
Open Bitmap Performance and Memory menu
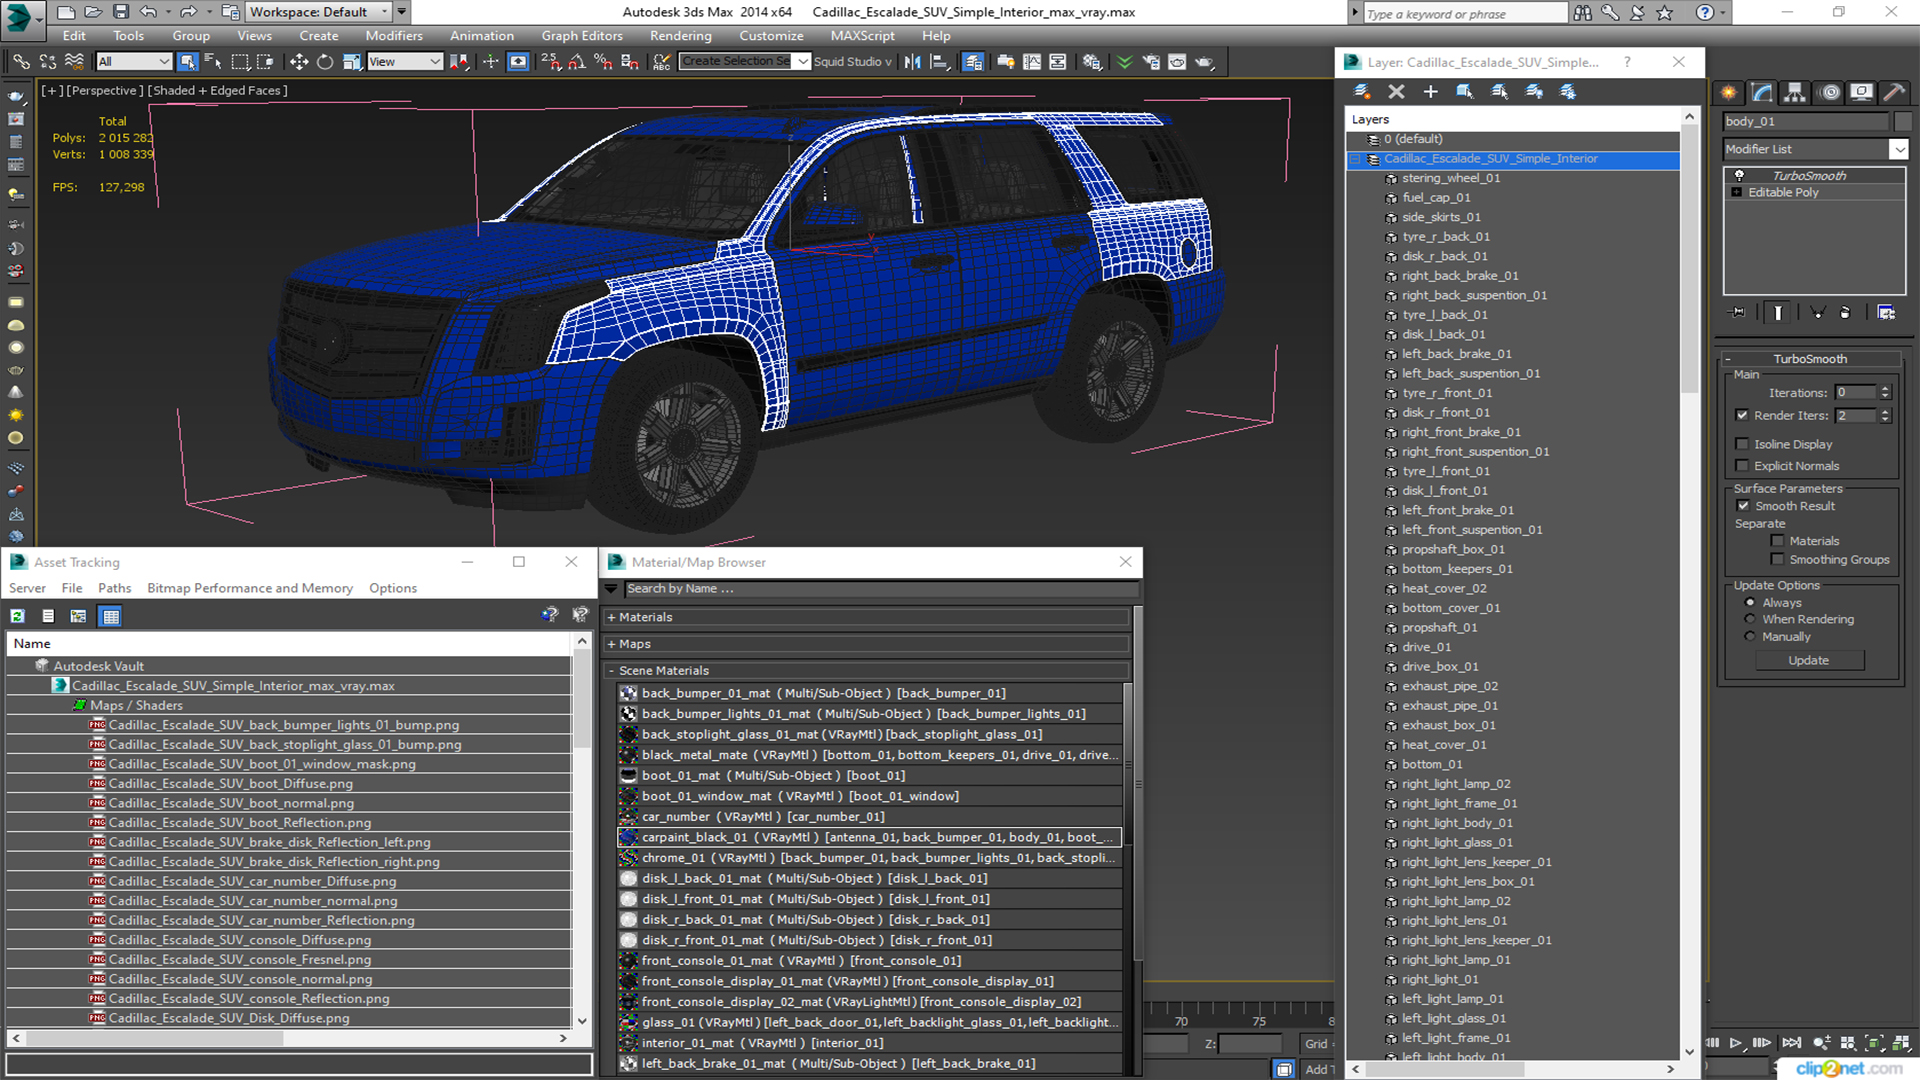(x=250, y=588)
